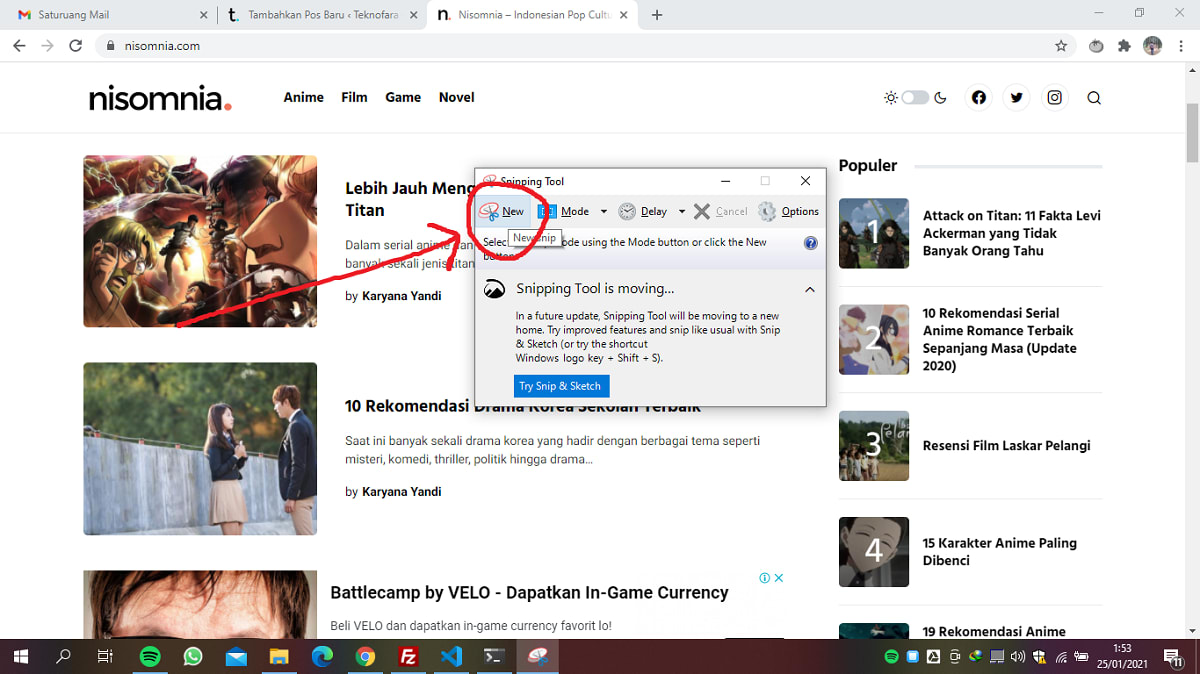Open 'Resensi Film Laskar Pelangi' link

tap(1006, 446)
